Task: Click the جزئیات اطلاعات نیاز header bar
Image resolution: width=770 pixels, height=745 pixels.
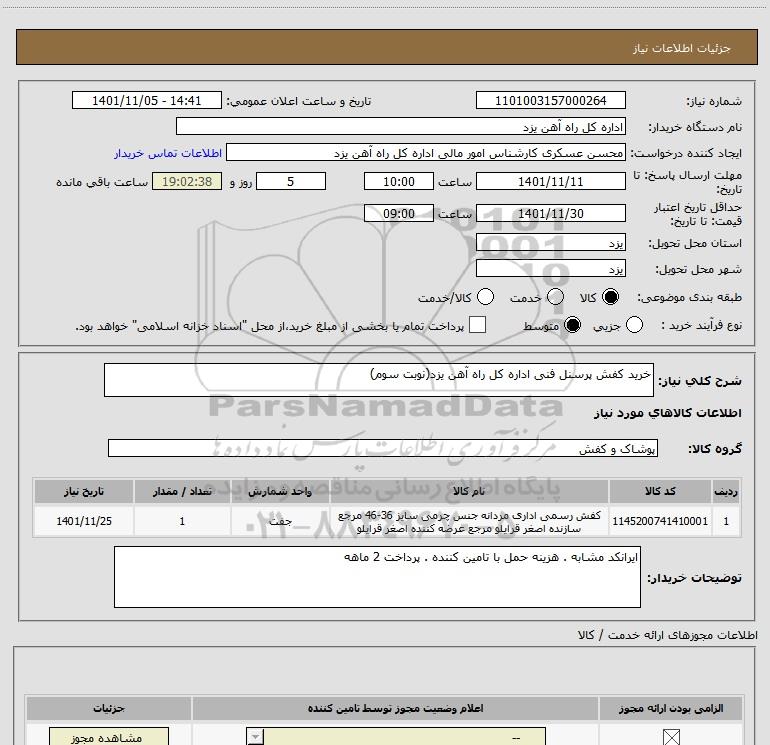Action: click(x=387, y=47)
